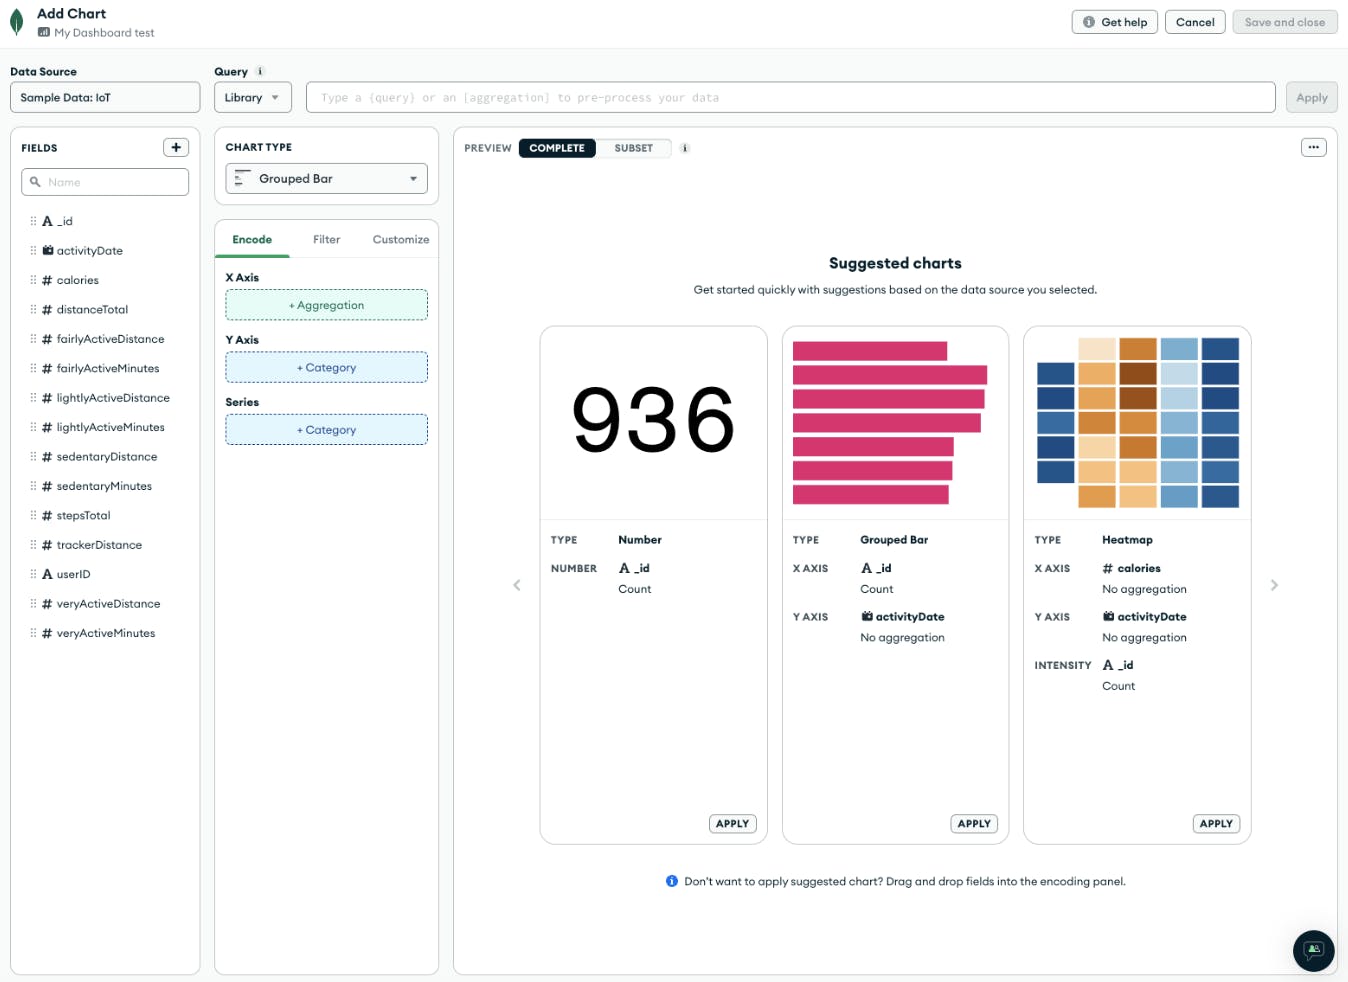Select COMPLETE preview mode
Viewport: 1348px width, 982px height.
tap(556, 147)
